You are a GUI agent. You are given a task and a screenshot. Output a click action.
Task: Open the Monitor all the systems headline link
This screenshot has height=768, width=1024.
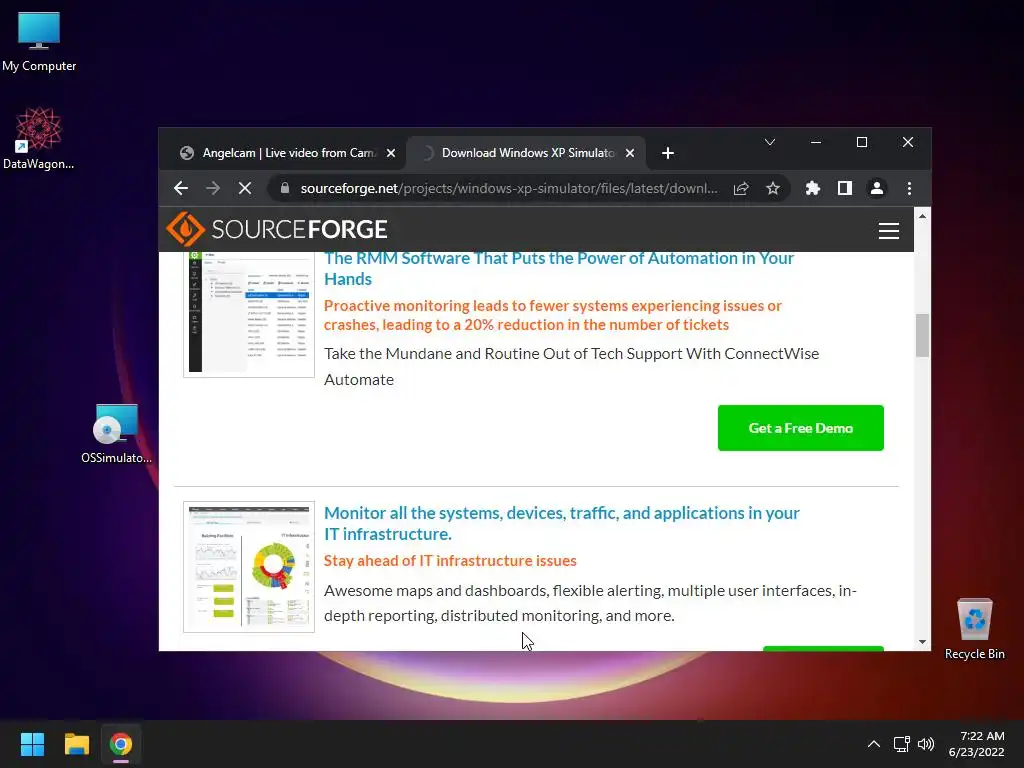point(562,523)
